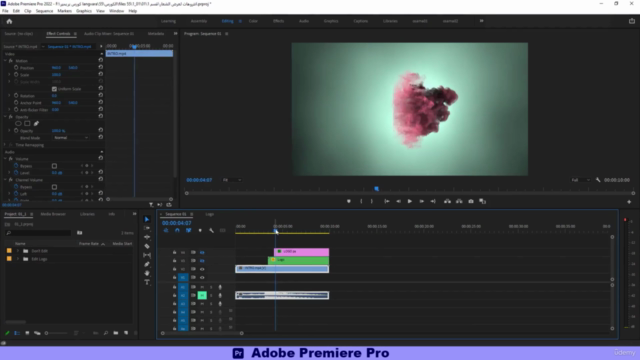Toggle Volume Bypass checkbox
The image size is (640, 360).
[54, 166]
